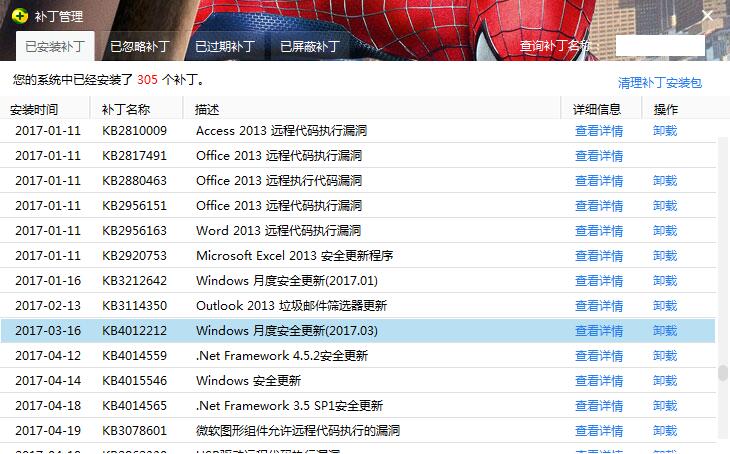The image size is (730, 454).
Task: Uninstall patch KB2880463
Action: pos(665,181)
